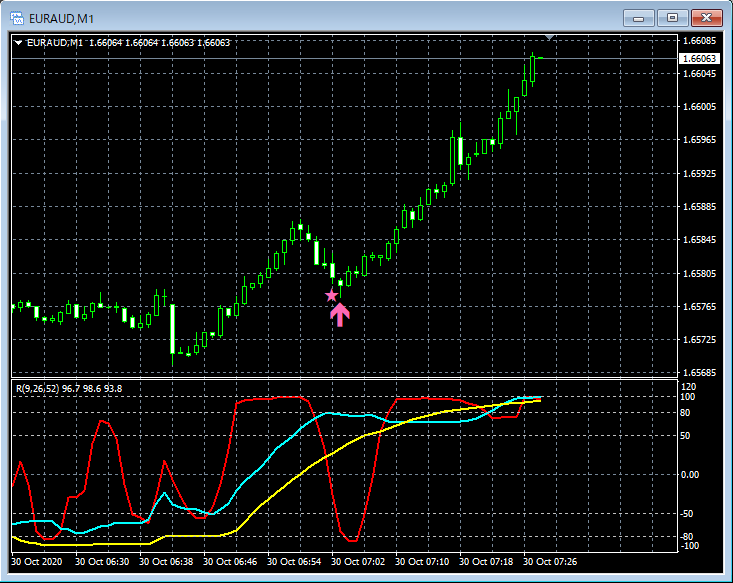Screen dimensions: 733x583
Task: Click the indicator scale value -50
Action: coord(687,513)
